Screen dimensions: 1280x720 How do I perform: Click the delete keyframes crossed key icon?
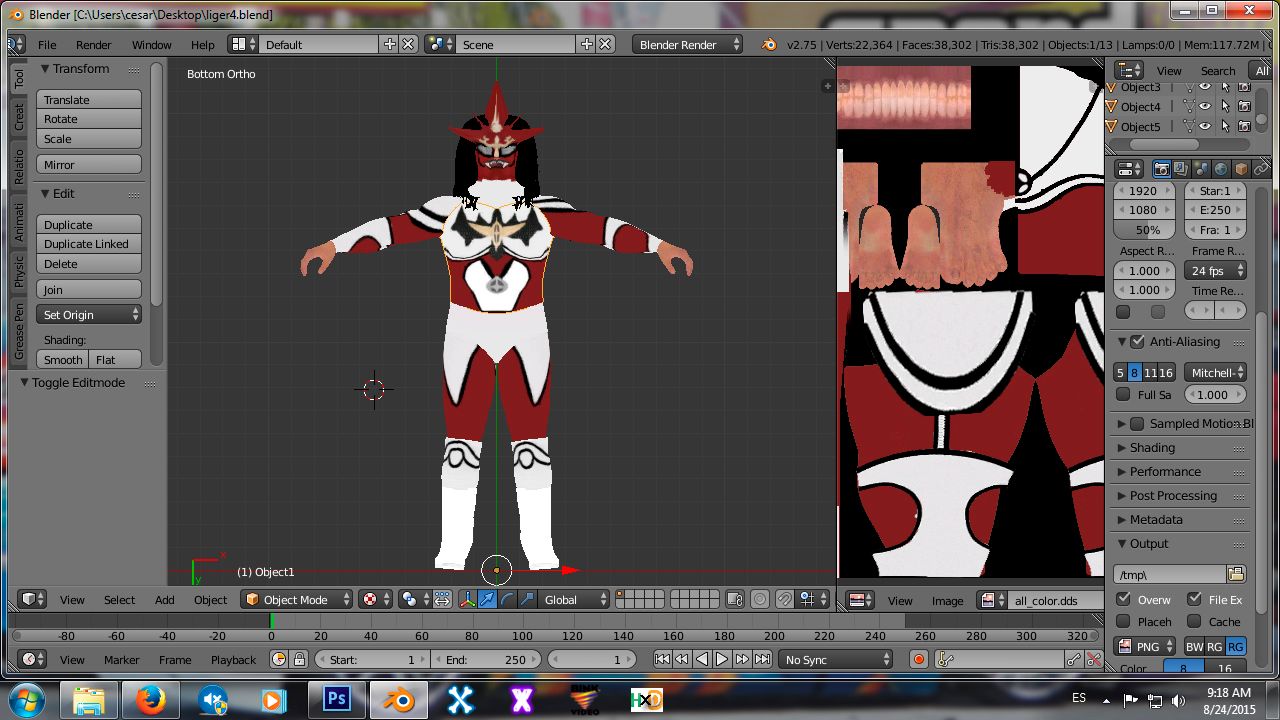pyautogui.click(x=1094, y=659)
